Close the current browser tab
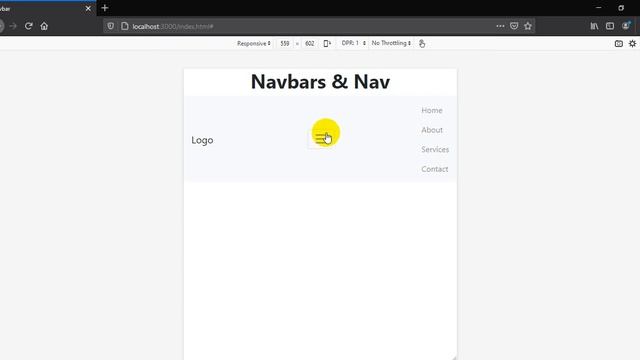Image resolution: width=640 pixels, height=360 pixels. 88,8
